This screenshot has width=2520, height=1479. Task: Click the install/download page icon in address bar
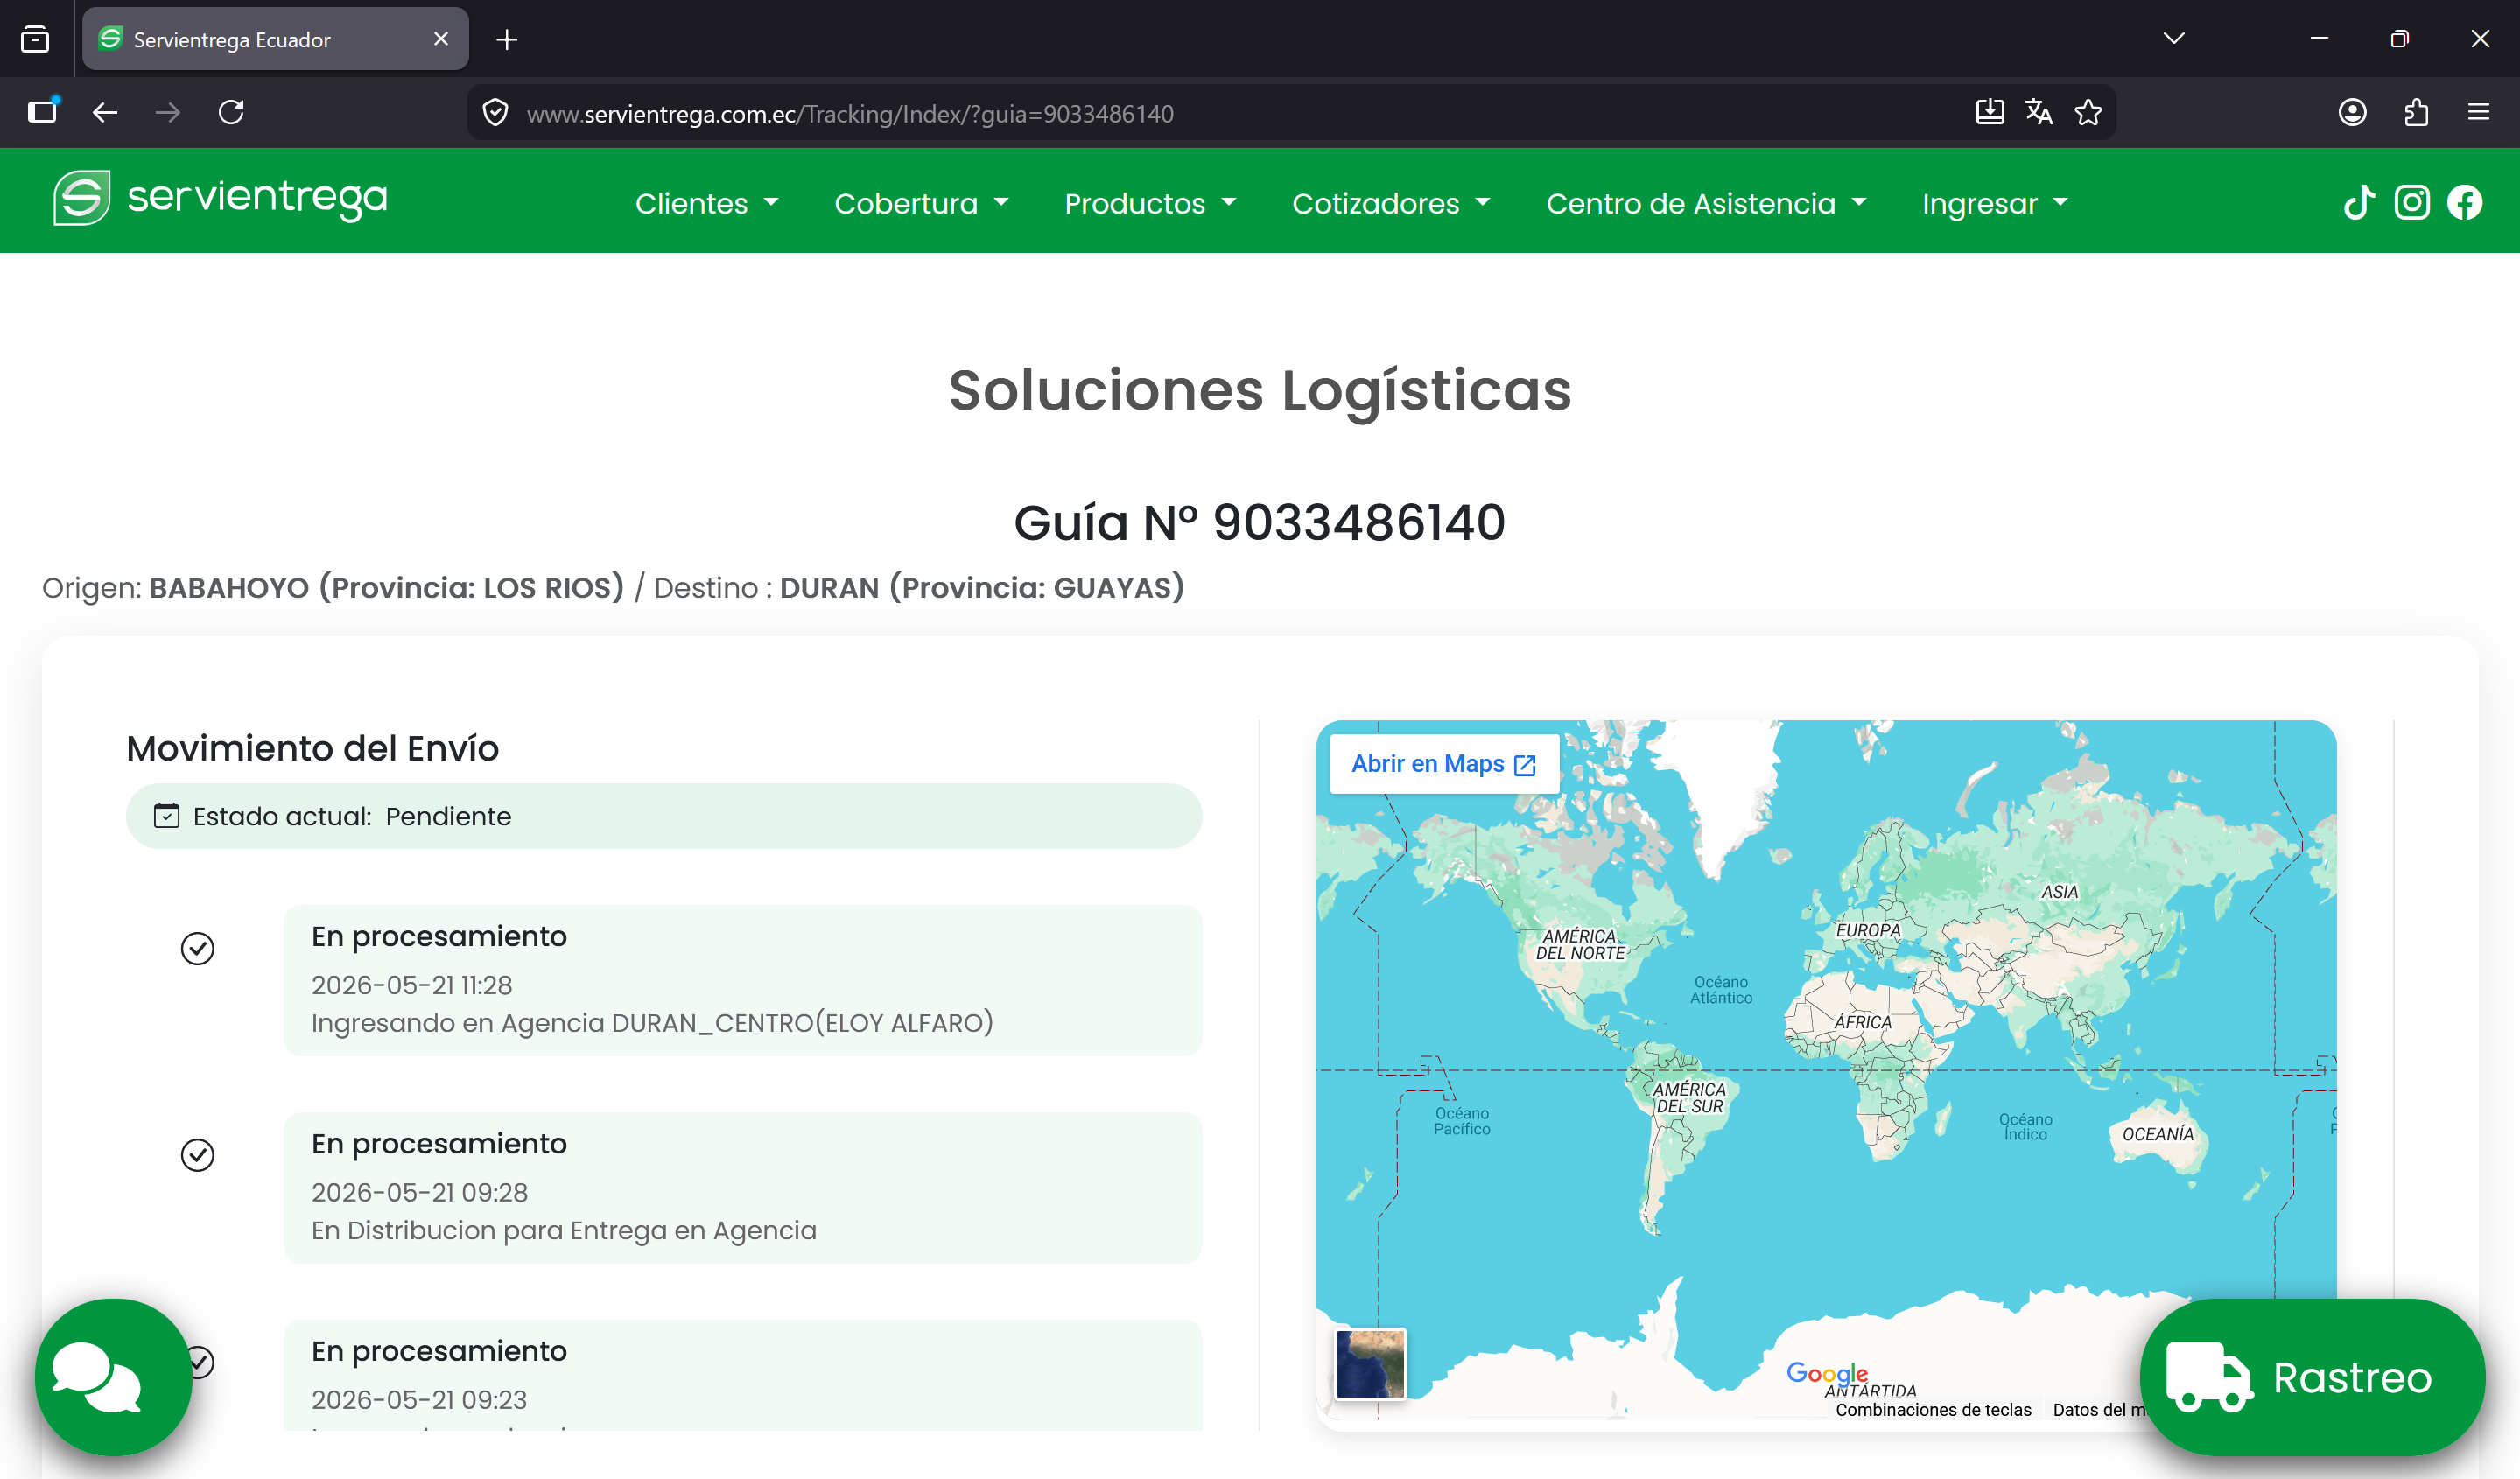click(x=1990, y=112)
